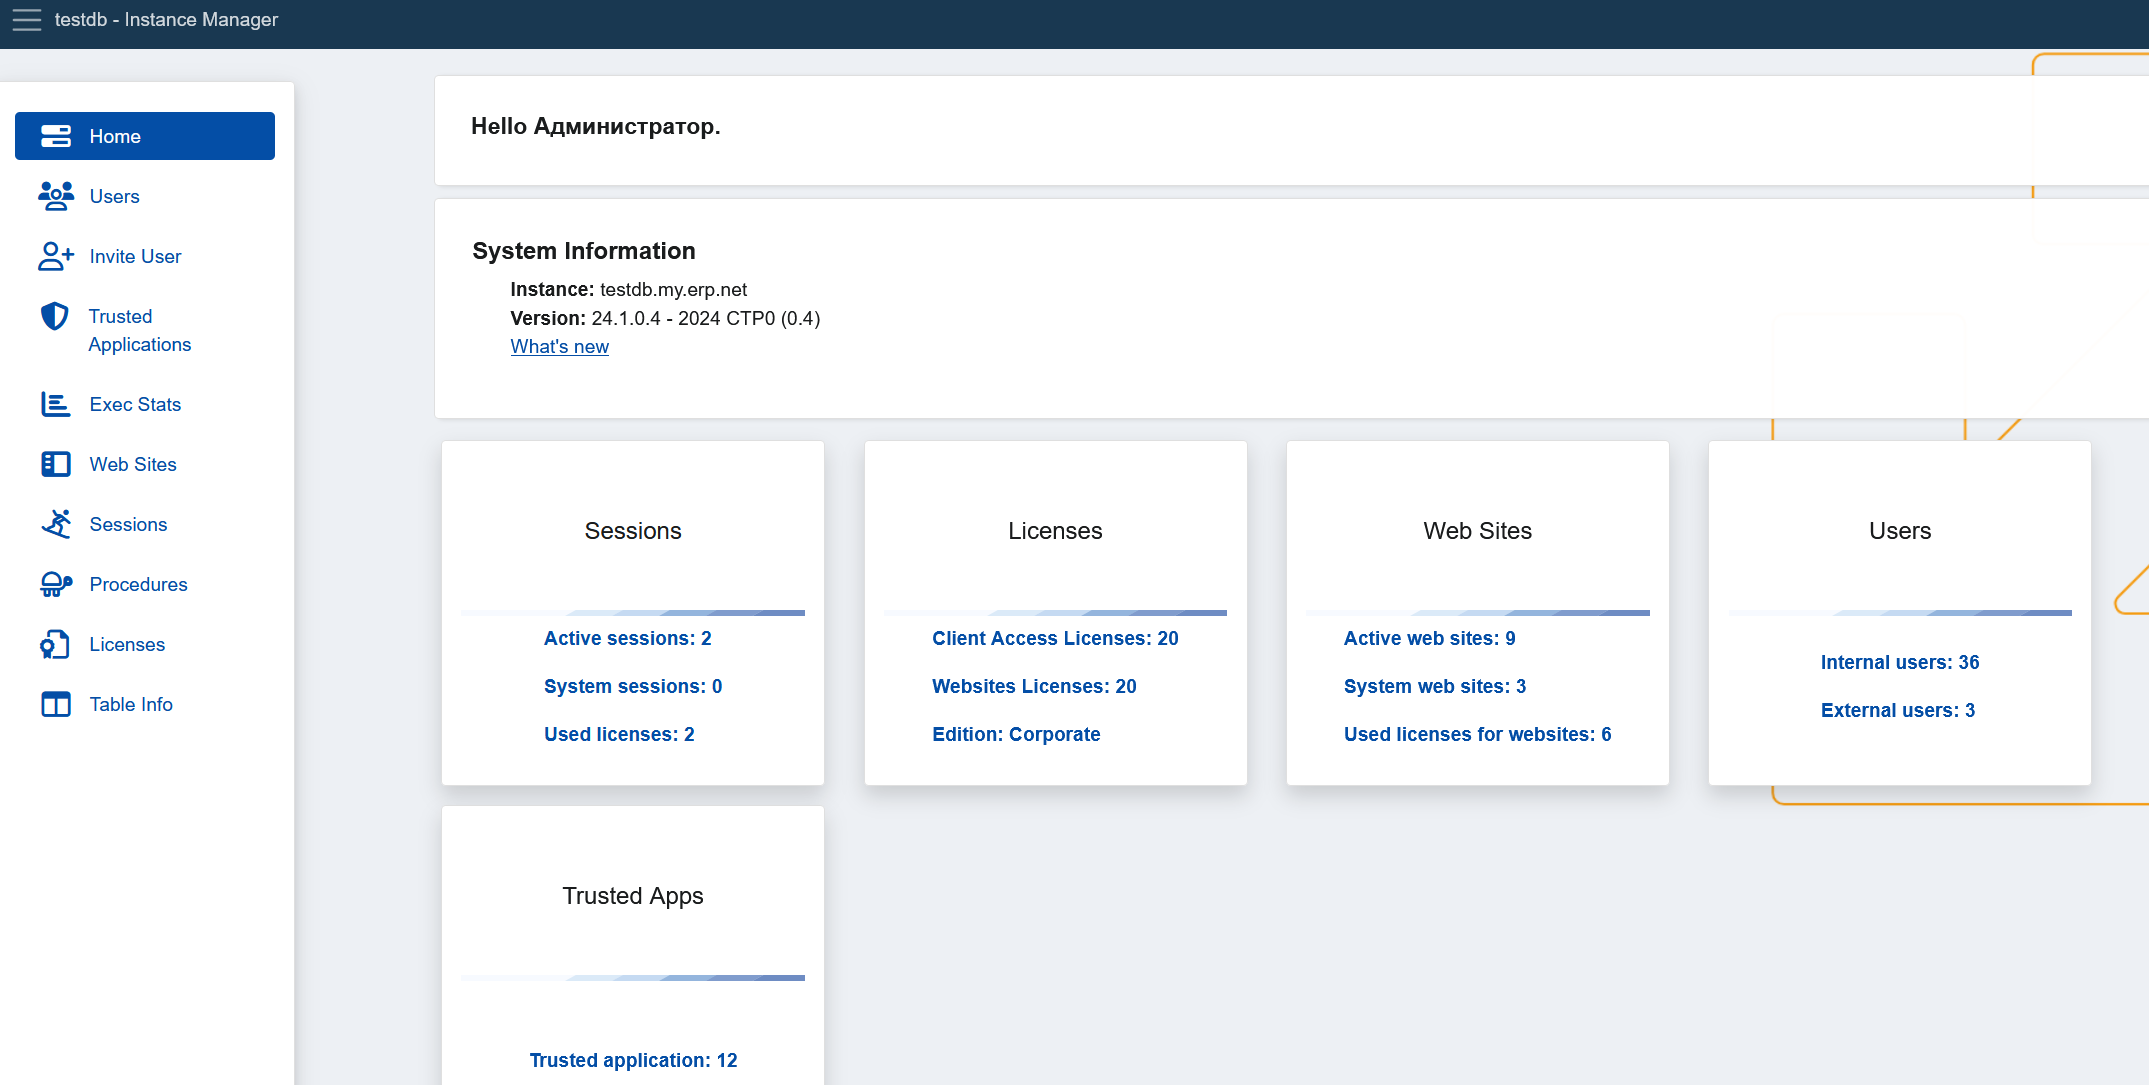Screen dimensions: 2149x1085
Task: Select the Trusted Applications shield icon
Action: pos(56,316)
